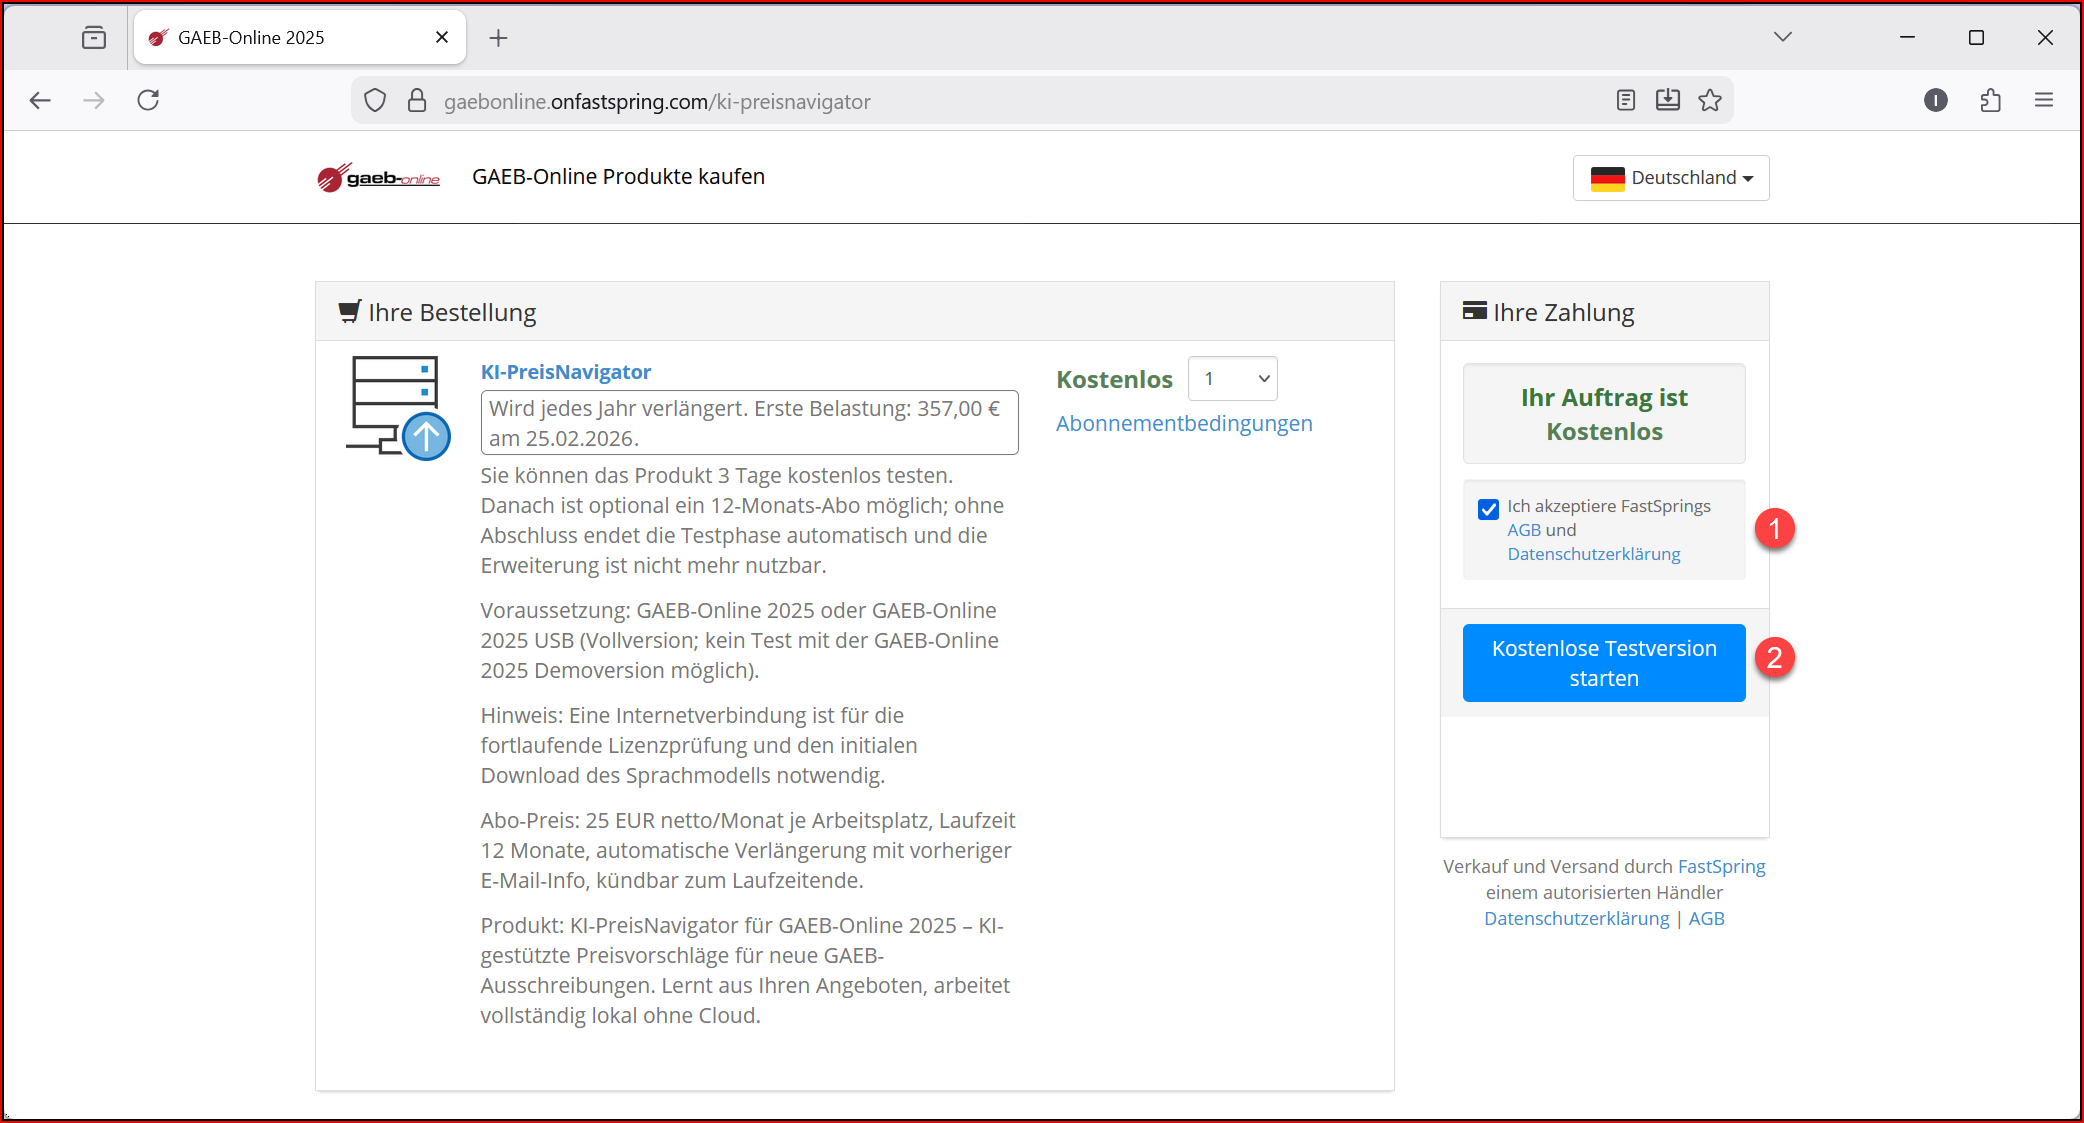
Task: Click the KI-PreisNavigator product title link
Action: tap(565, 372)
